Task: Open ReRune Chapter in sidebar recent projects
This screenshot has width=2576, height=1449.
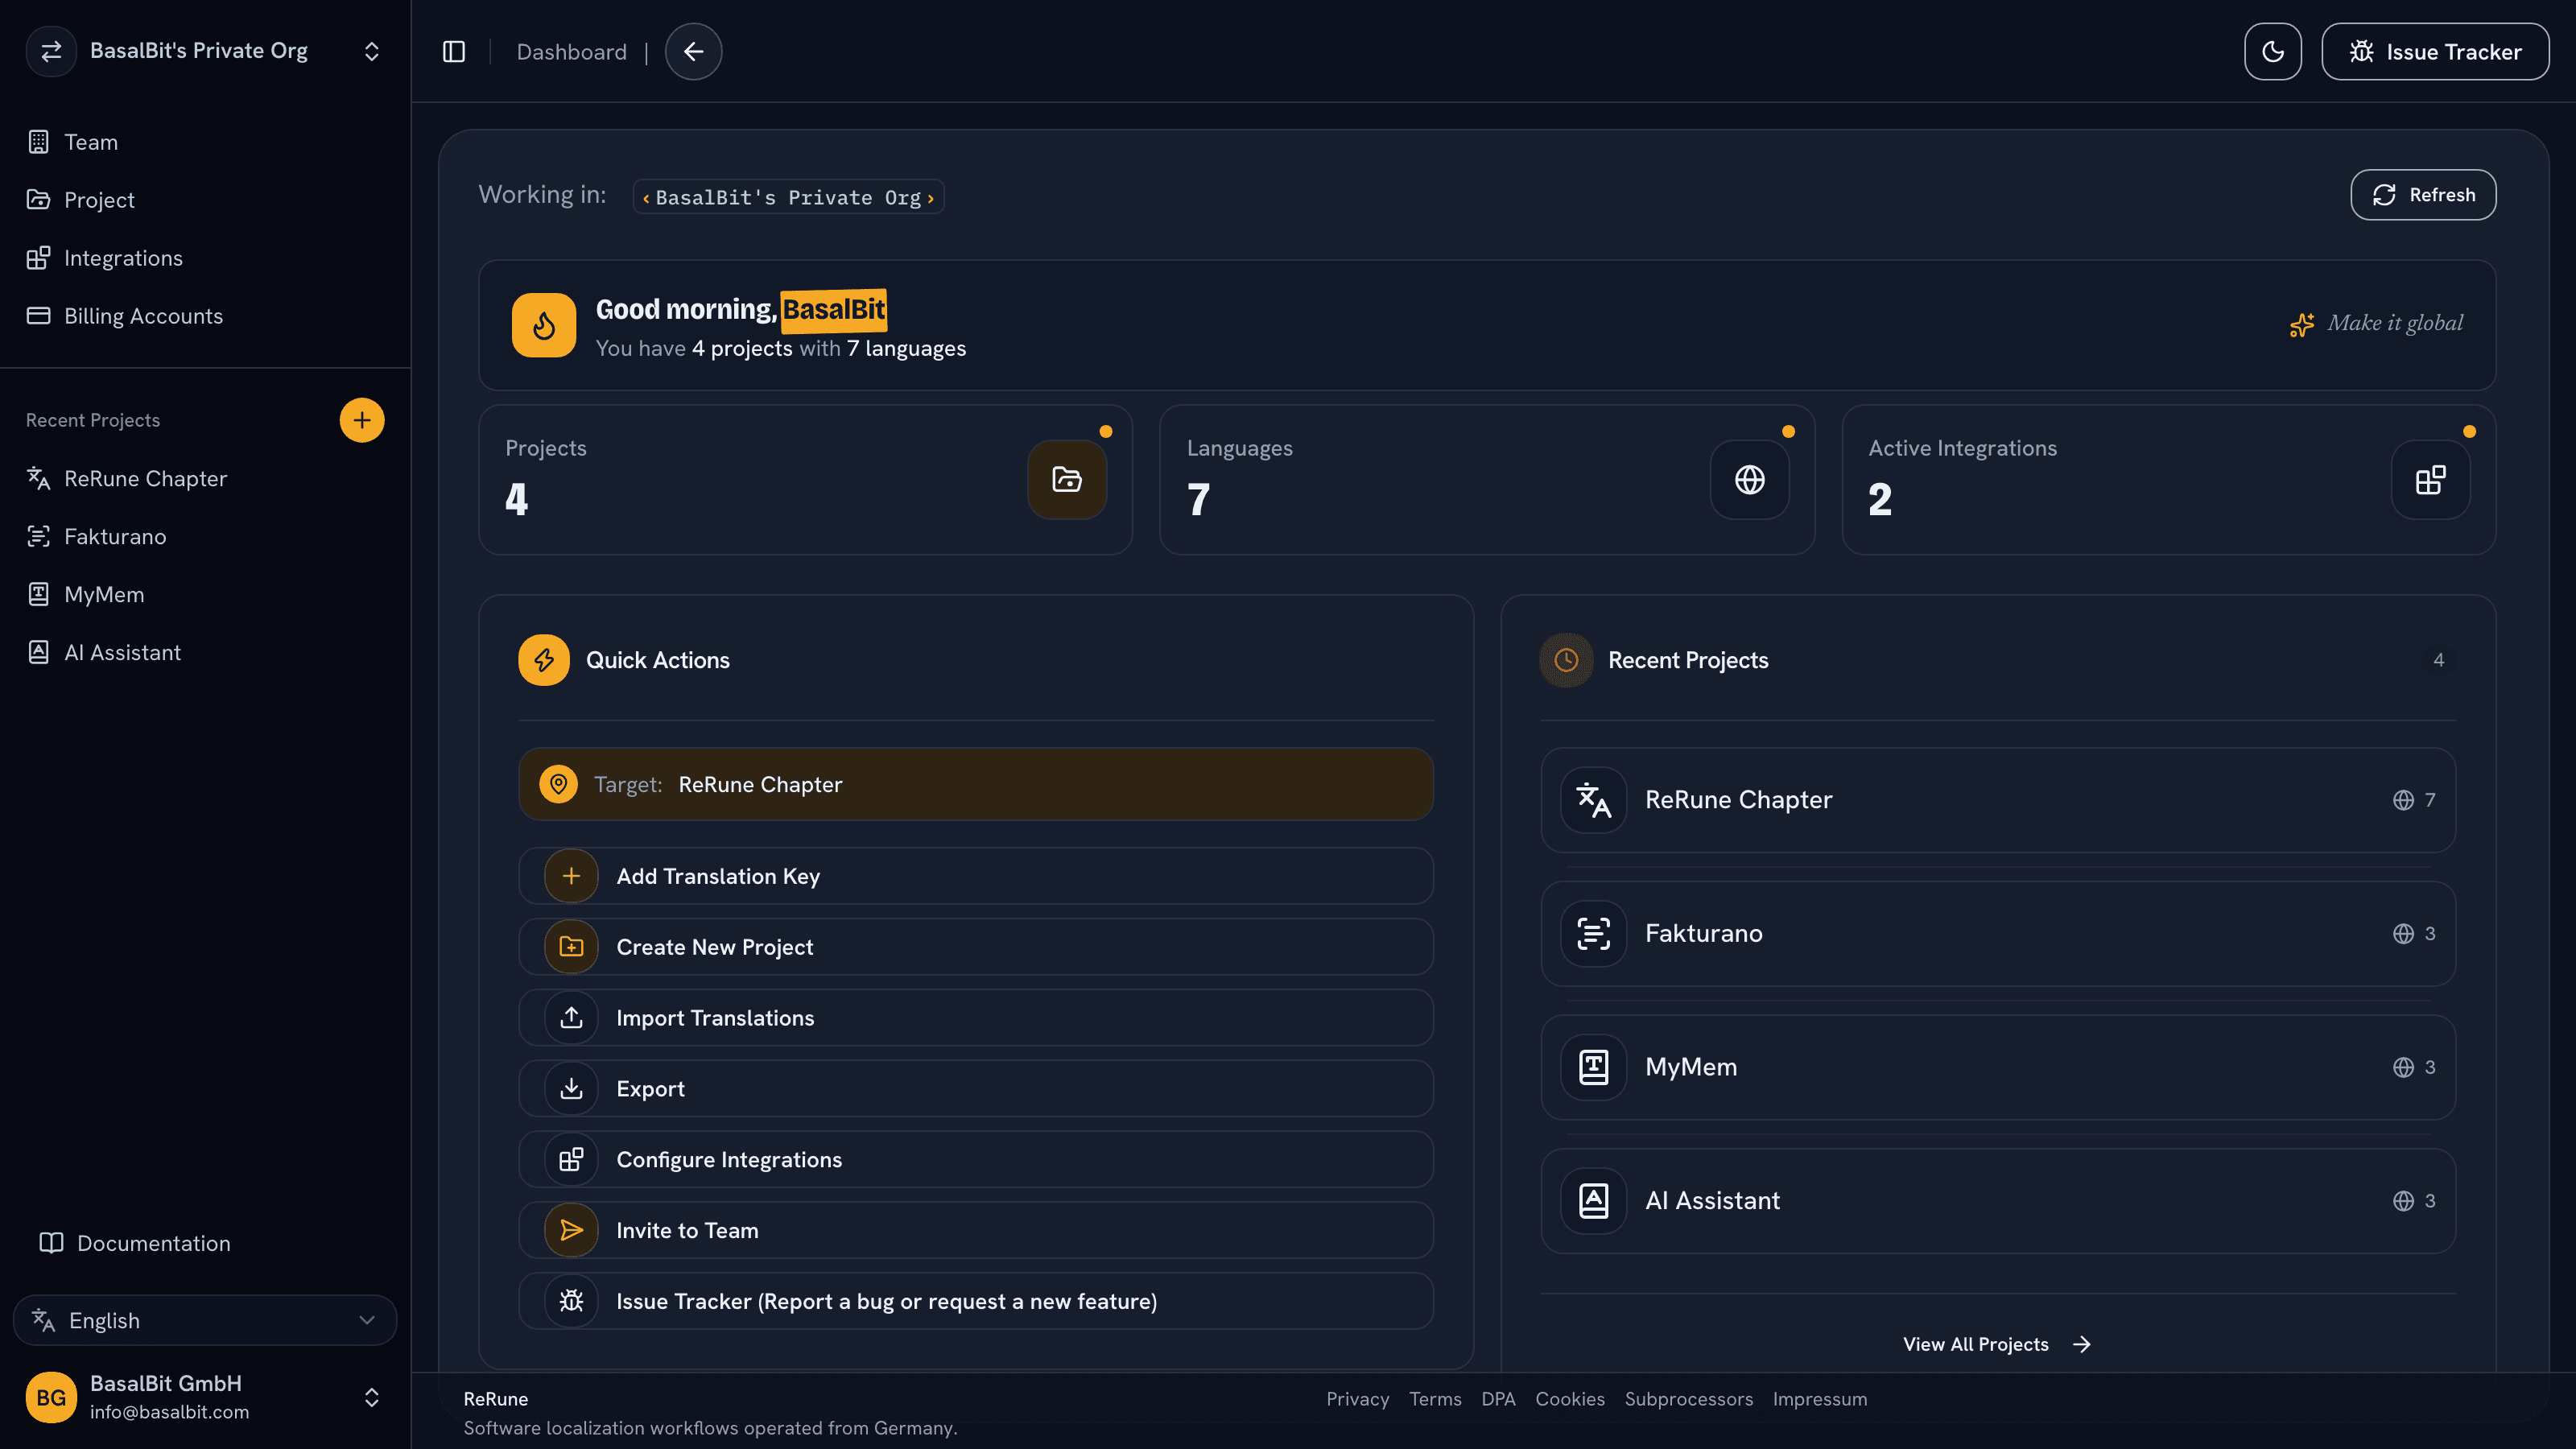Action: [205, 479]
